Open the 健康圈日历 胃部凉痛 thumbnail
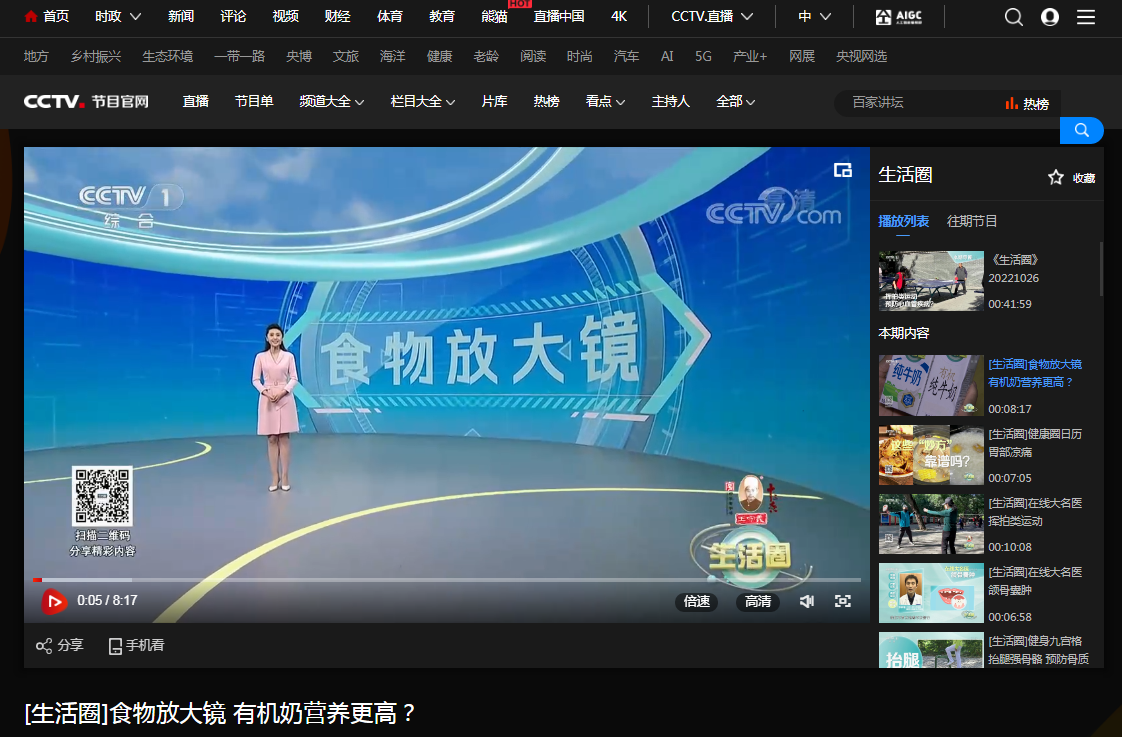 [931, 455]
